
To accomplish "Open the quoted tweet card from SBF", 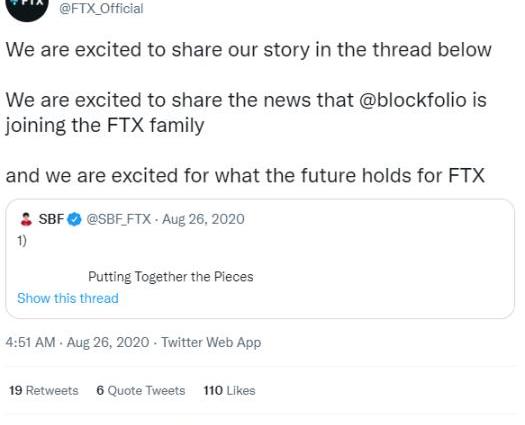I will [x=260, y=259].
